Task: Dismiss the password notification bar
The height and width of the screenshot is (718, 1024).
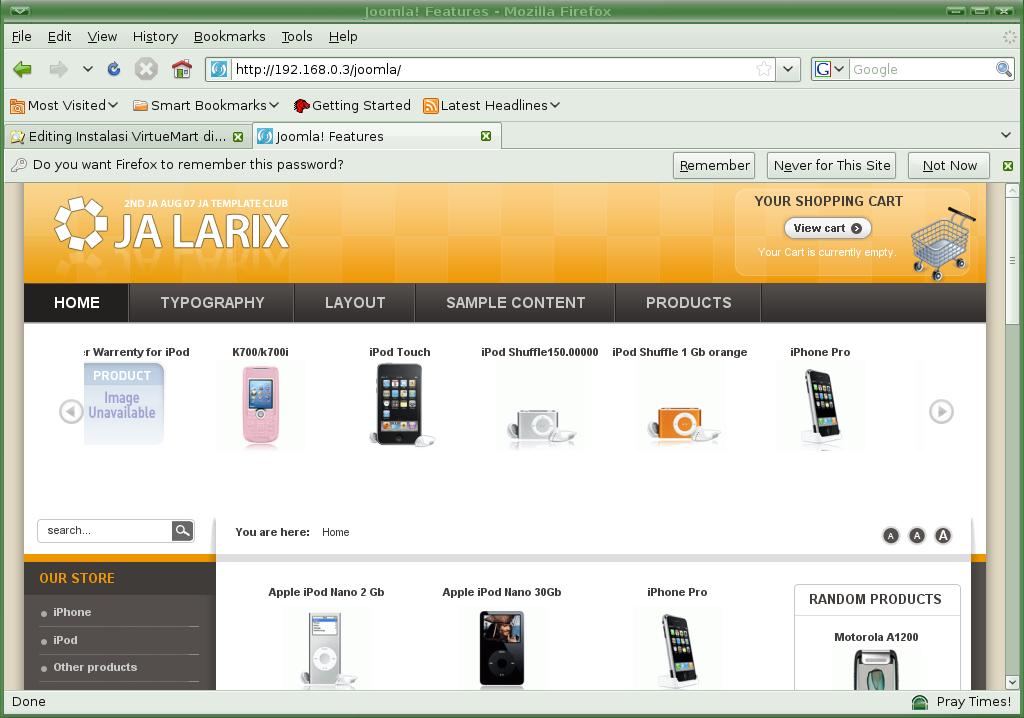Action: tap(1008, 166)
